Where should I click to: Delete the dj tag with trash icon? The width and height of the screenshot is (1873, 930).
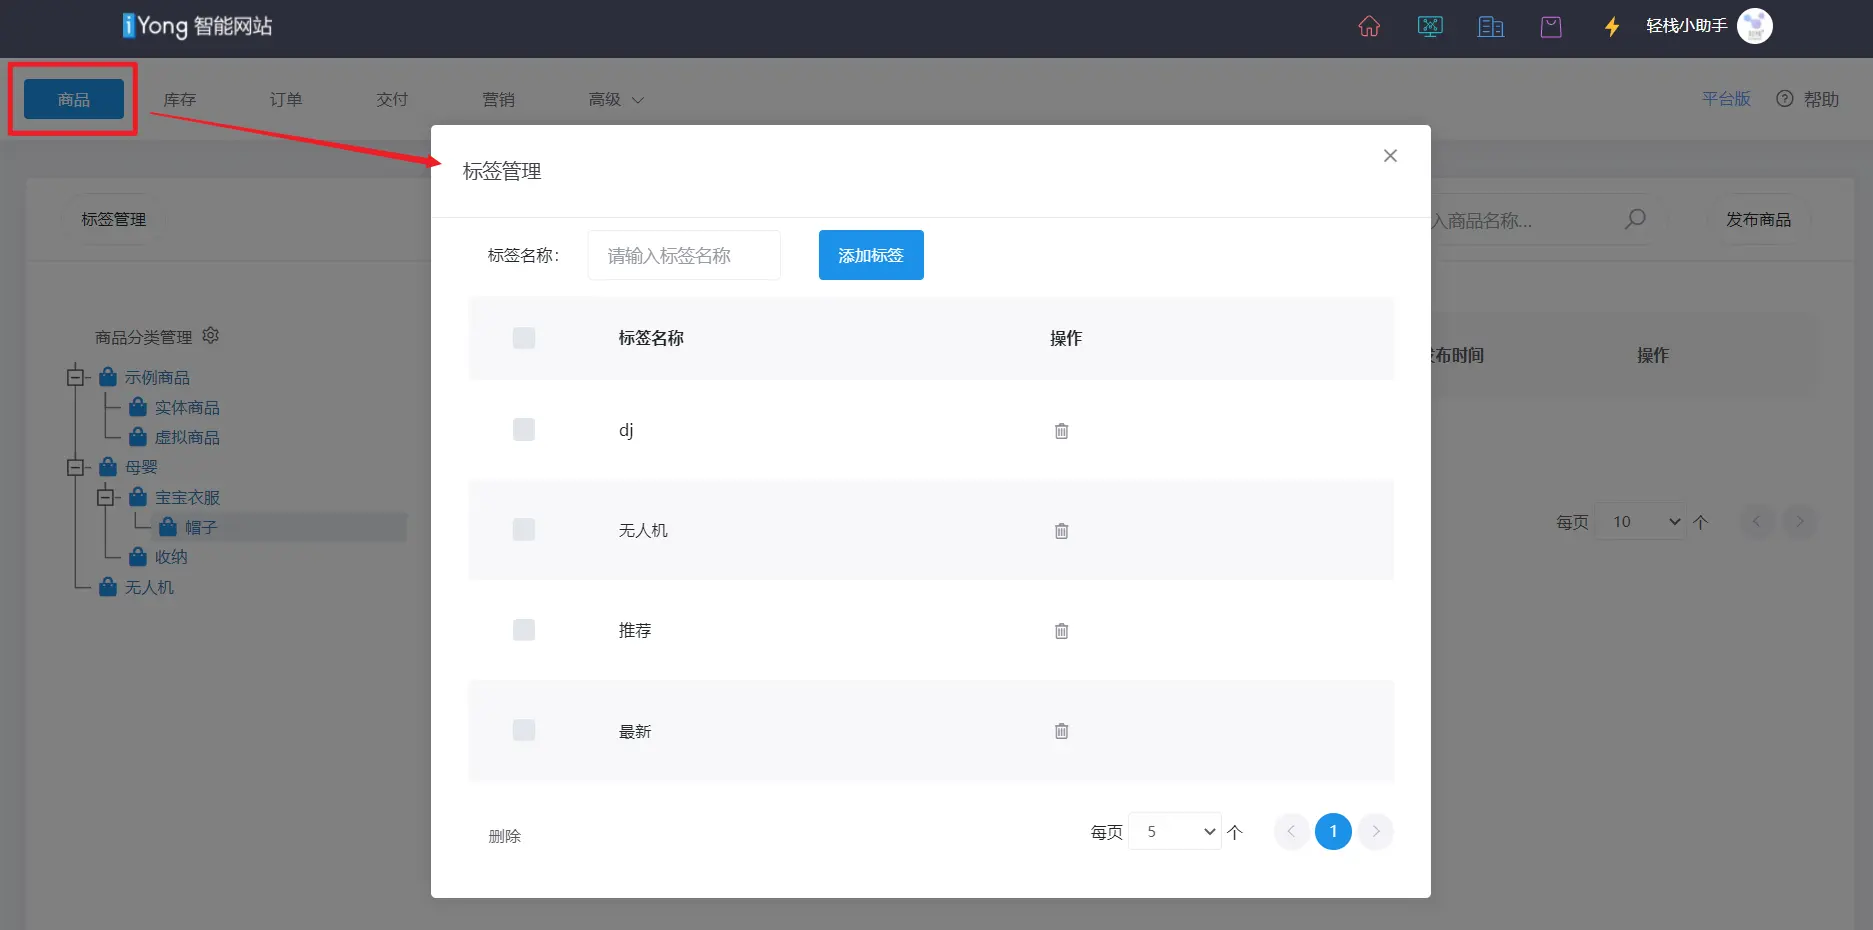tap(1061, 431)
